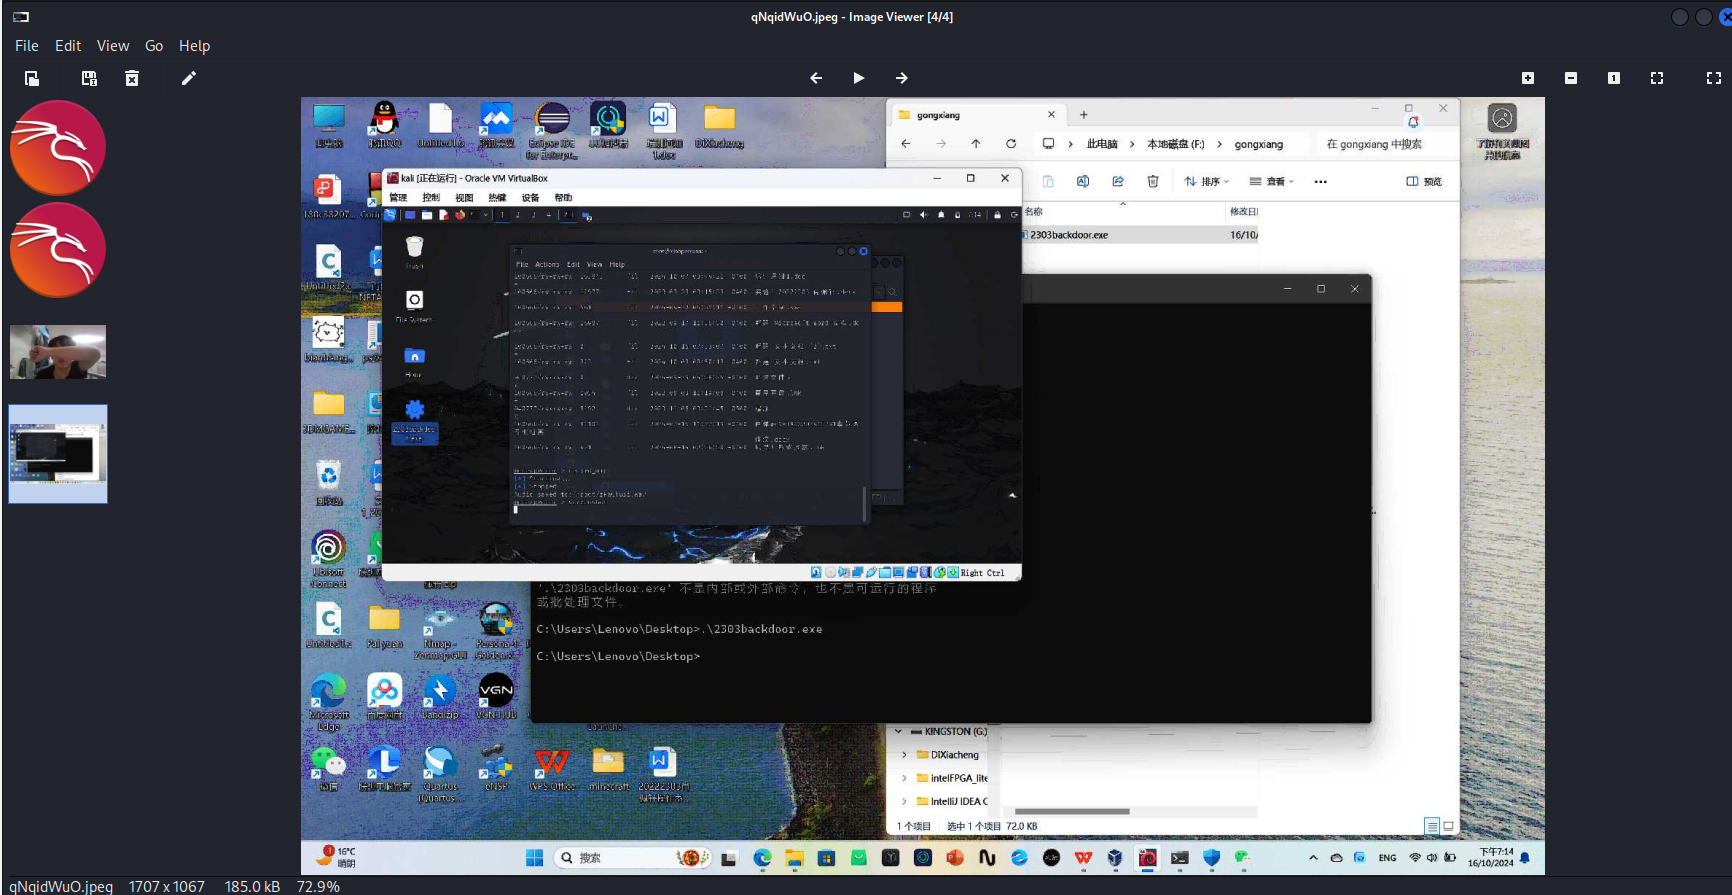Click the Zoom to Fit icon
1732x895 pixels.
tap(1657, 78)
